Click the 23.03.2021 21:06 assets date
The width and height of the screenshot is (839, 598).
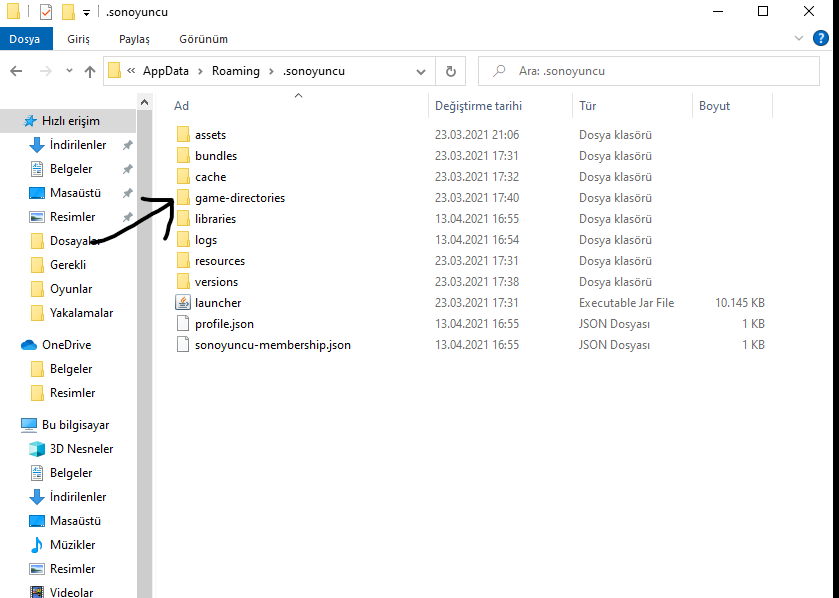477,135
